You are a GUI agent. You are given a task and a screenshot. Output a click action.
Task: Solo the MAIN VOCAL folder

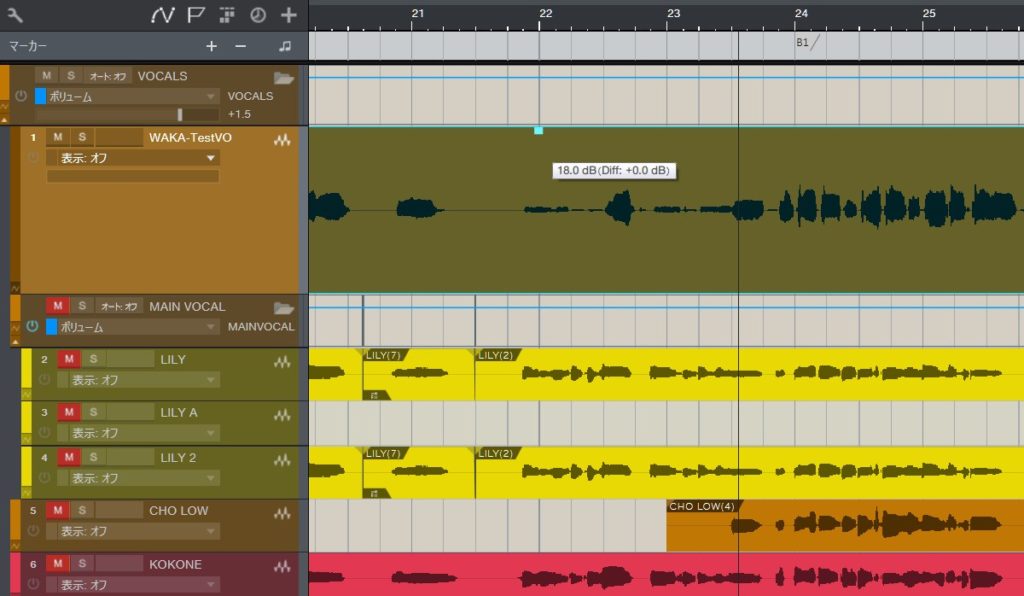(x=82, y=306)
